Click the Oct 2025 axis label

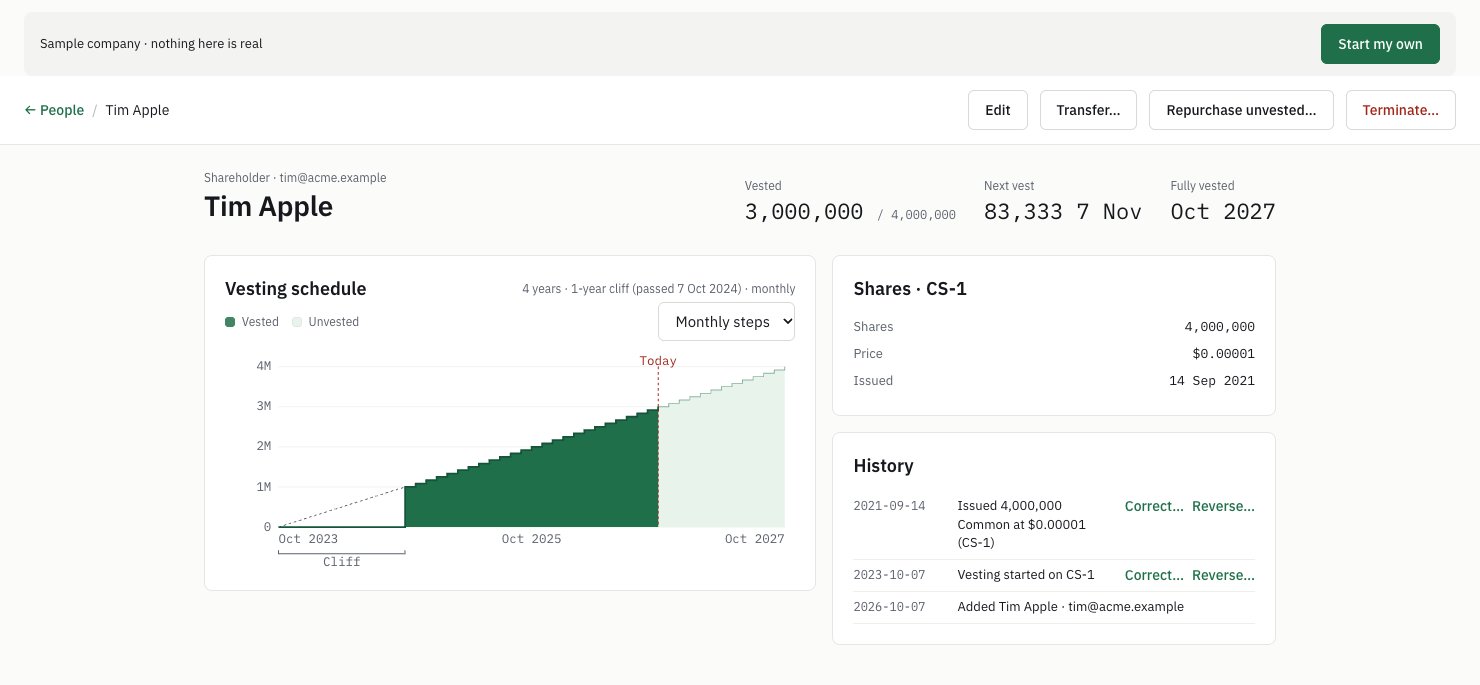click(x=531, y=539)
